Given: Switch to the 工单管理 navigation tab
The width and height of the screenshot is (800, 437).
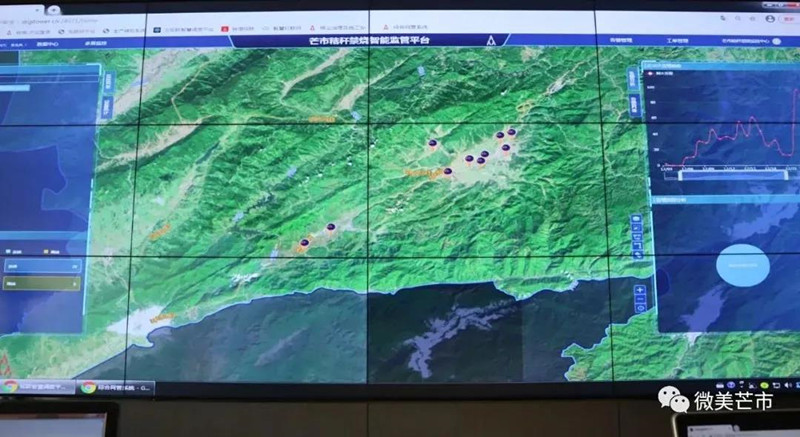Looking at the screenshot, I should [x=677, y=41].
